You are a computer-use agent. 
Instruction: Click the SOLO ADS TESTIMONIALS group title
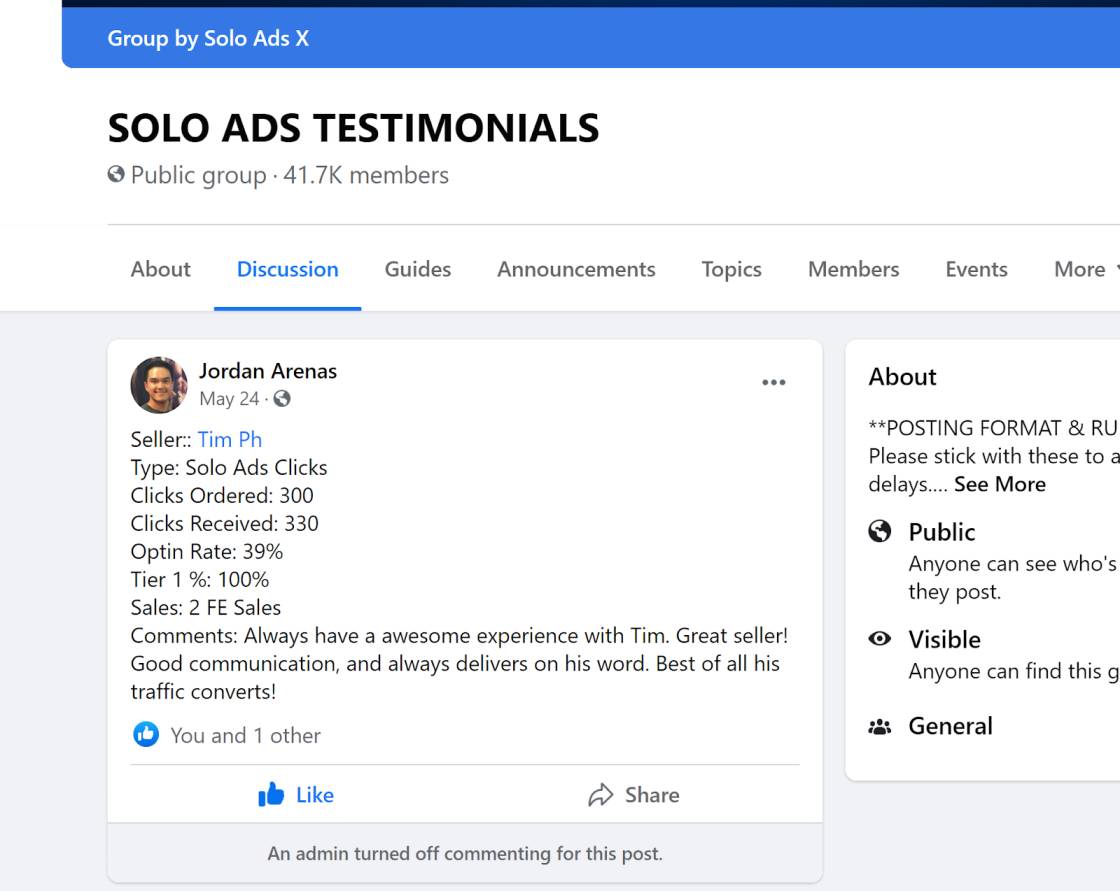(354, 128)
